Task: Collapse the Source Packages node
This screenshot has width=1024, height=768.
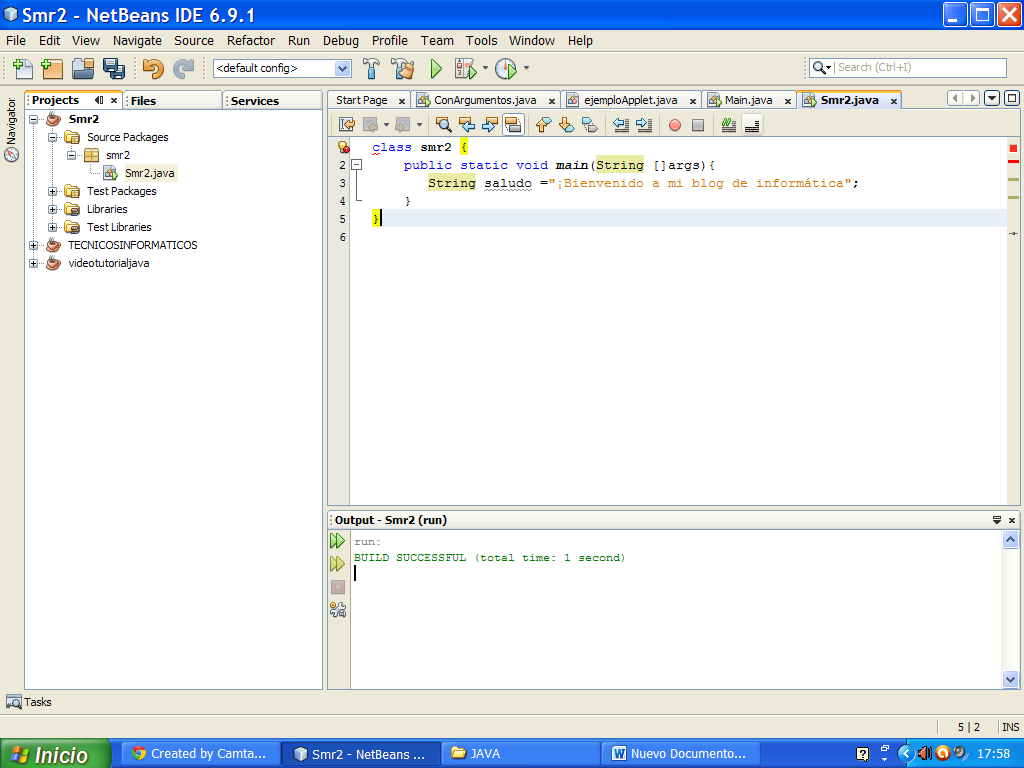Action: 52,137
